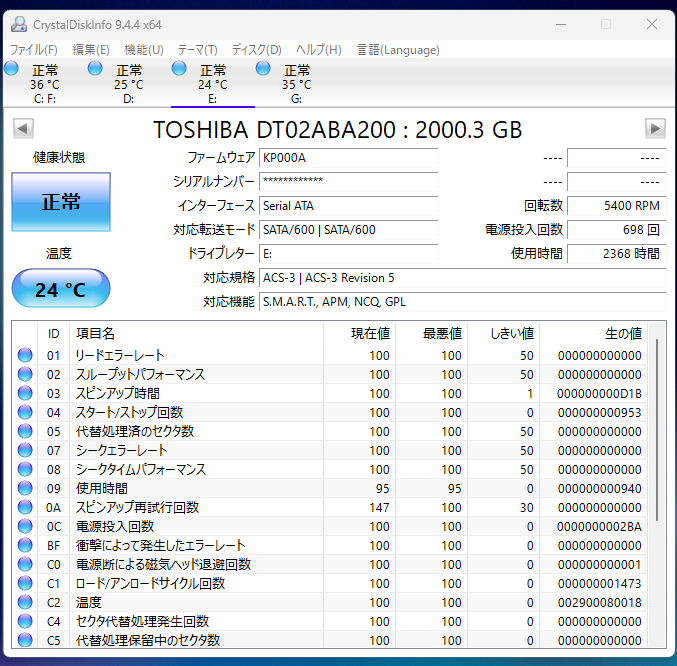Click raw value 000000001473
The width and height of the screenshot is (677, 666).
[x=599, y=584]
